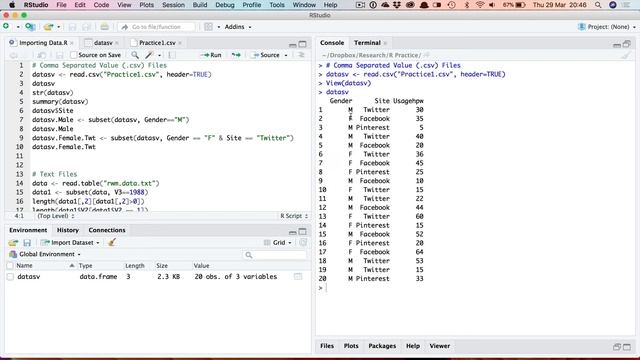Screen dimensions: 640x360
Task: Click the clear console broom icon
Action: coord(626,56)
